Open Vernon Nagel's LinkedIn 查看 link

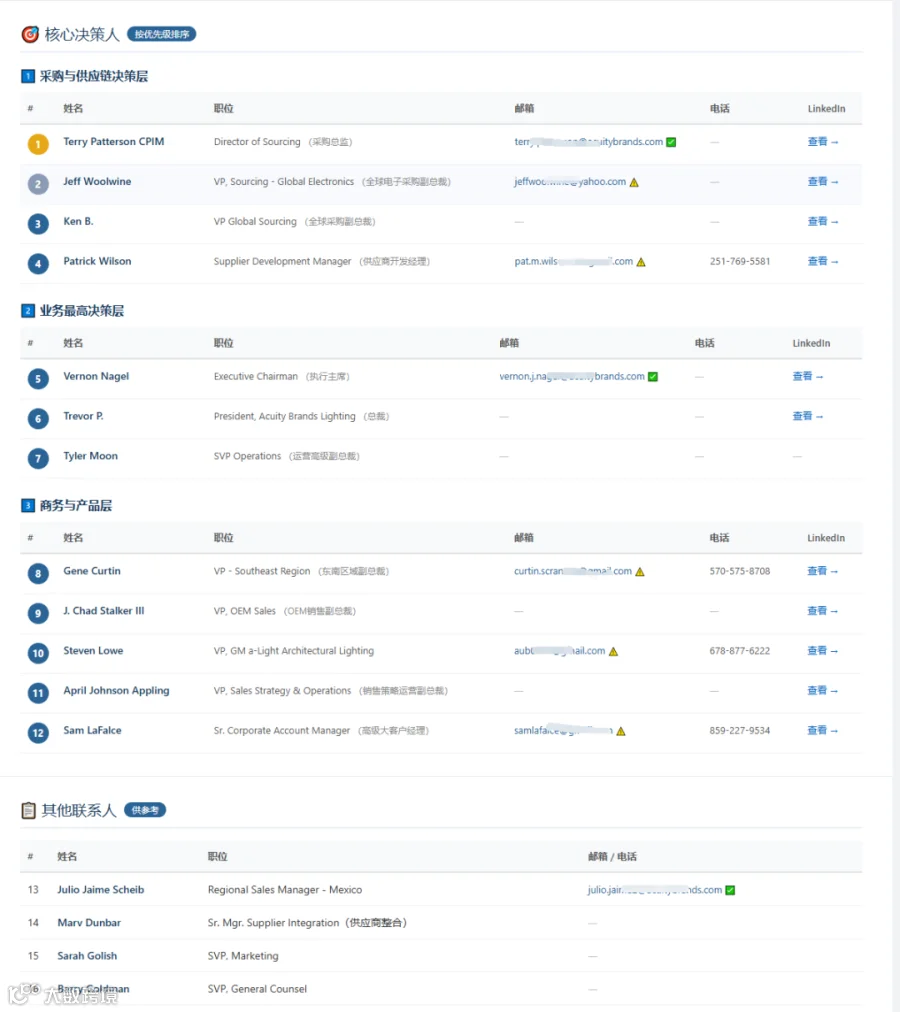[x=808, y=376]
